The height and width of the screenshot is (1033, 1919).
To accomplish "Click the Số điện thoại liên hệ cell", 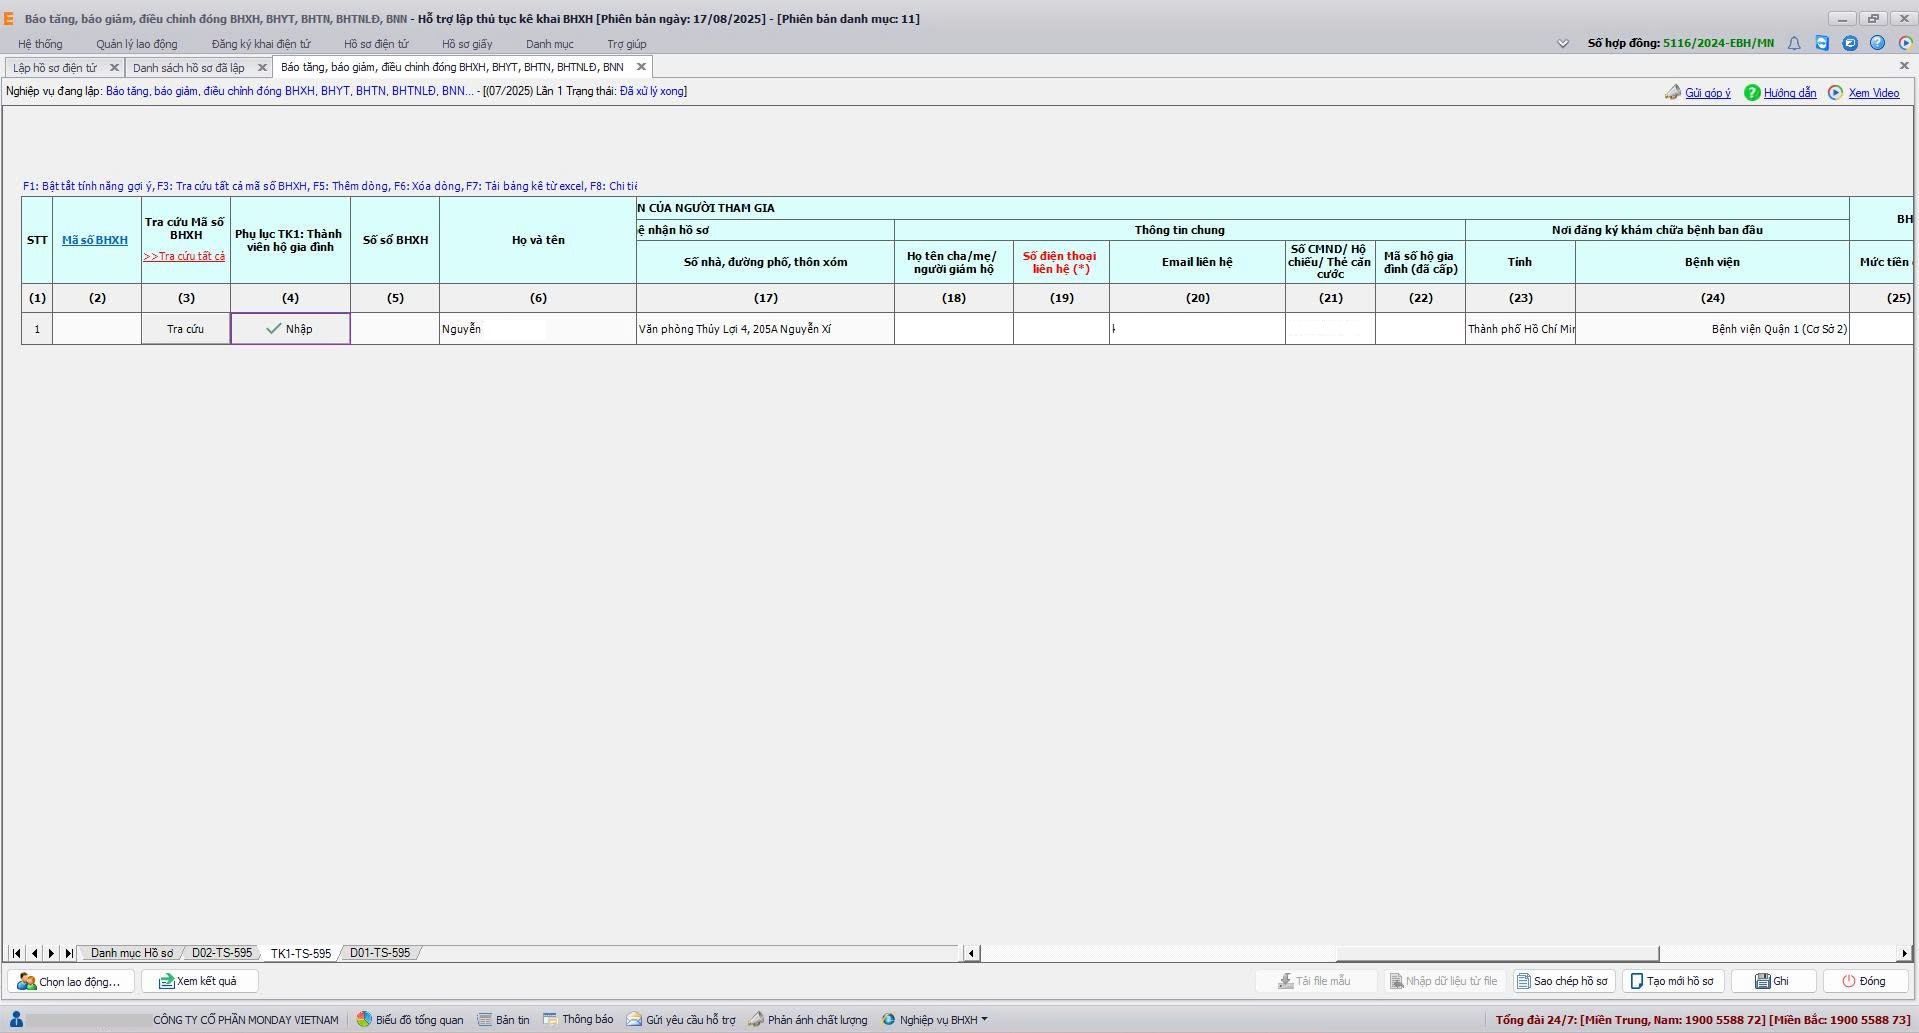I will tap(1061, 329).
